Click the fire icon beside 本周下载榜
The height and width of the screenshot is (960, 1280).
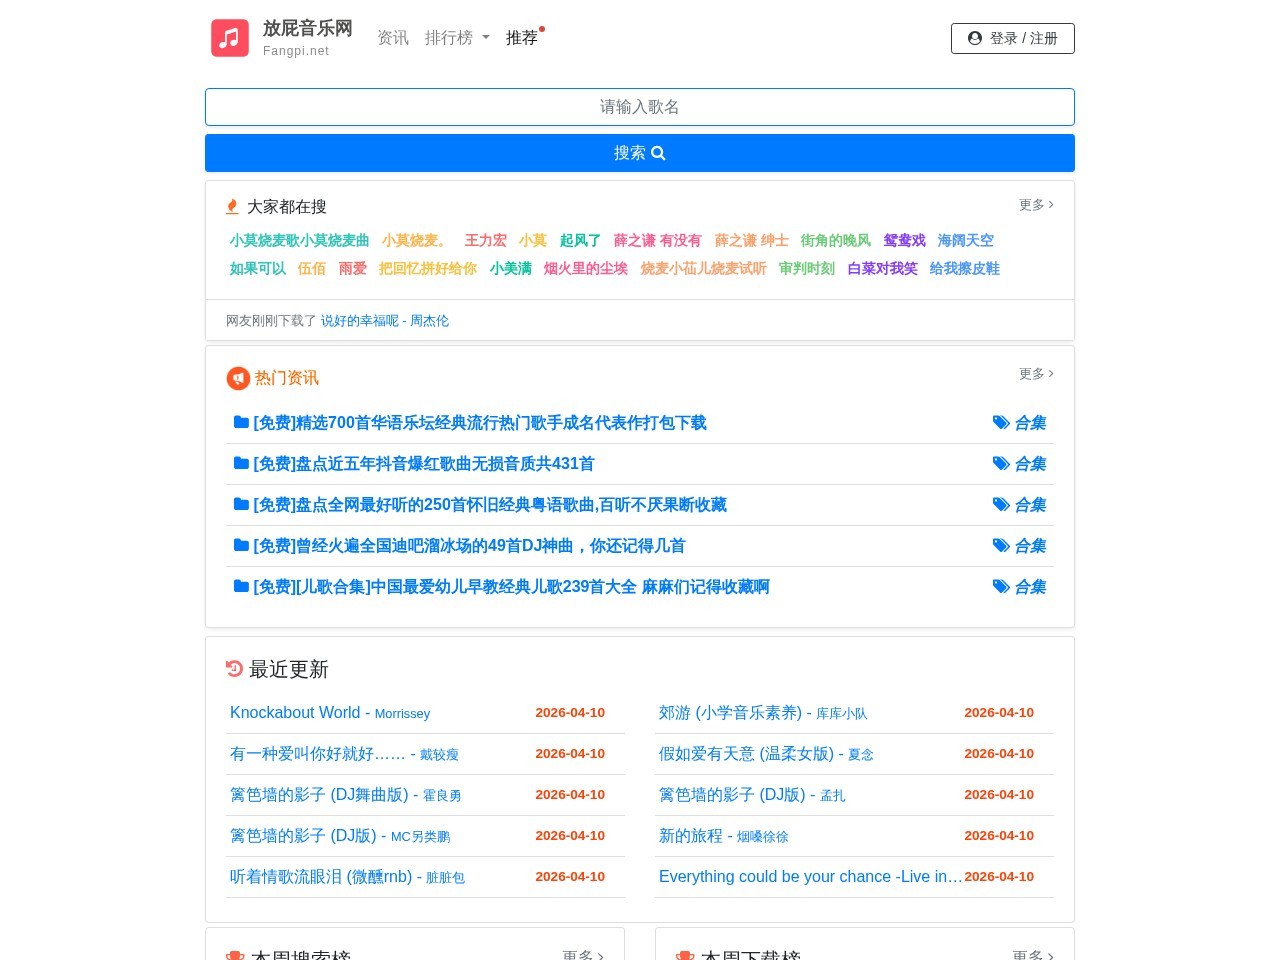(x=686, y=956)
